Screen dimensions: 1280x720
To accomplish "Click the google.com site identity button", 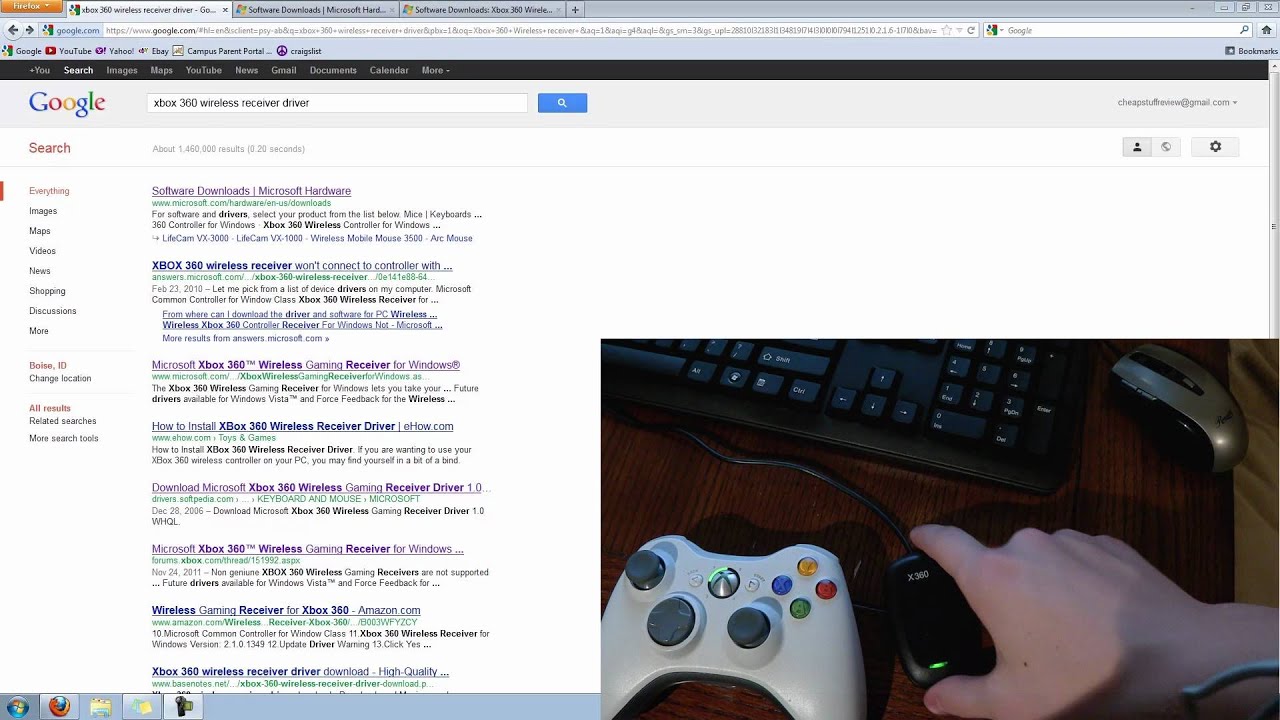I will coord(71,30).
